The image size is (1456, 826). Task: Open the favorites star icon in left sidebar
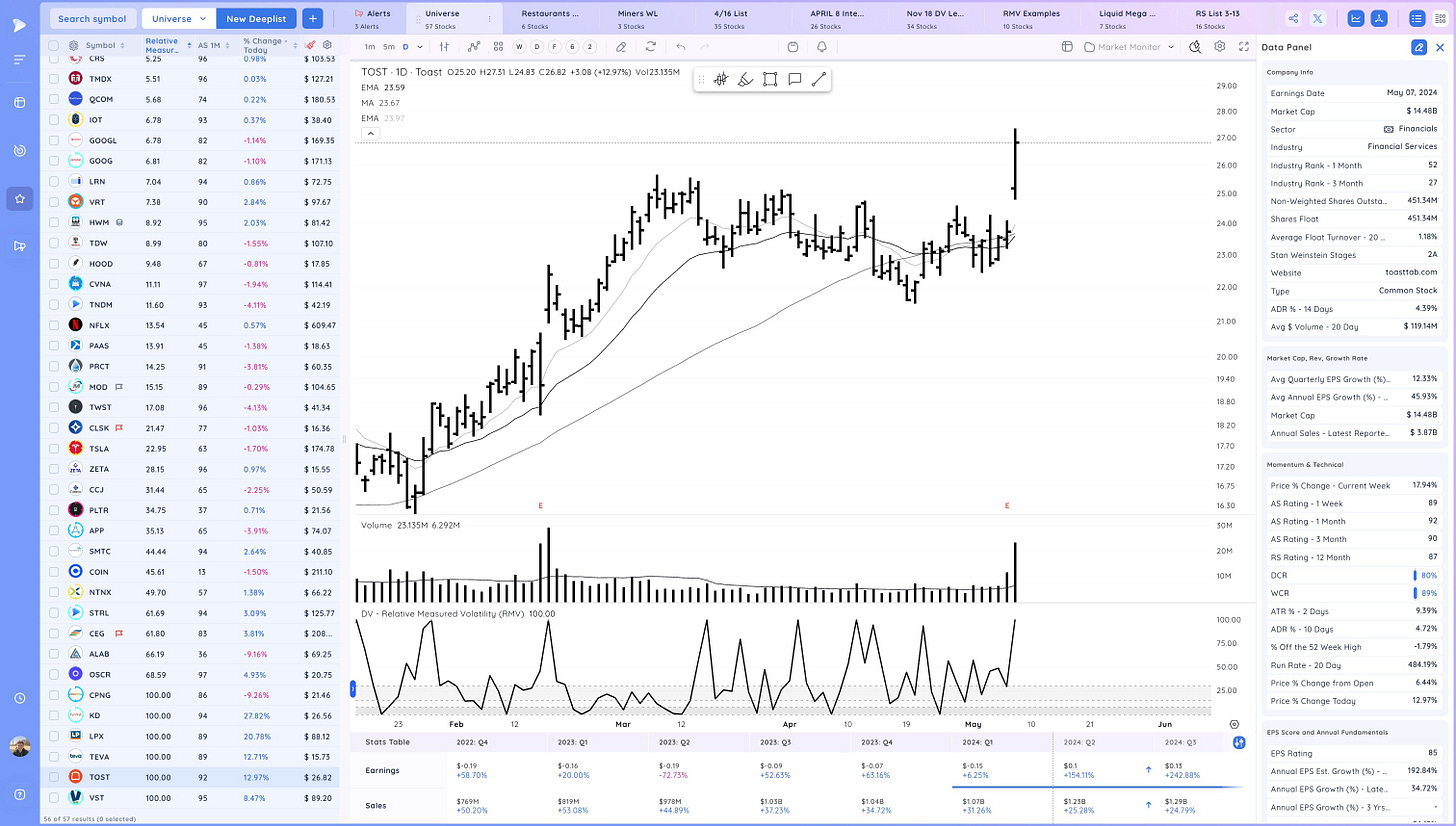(20, 199)
